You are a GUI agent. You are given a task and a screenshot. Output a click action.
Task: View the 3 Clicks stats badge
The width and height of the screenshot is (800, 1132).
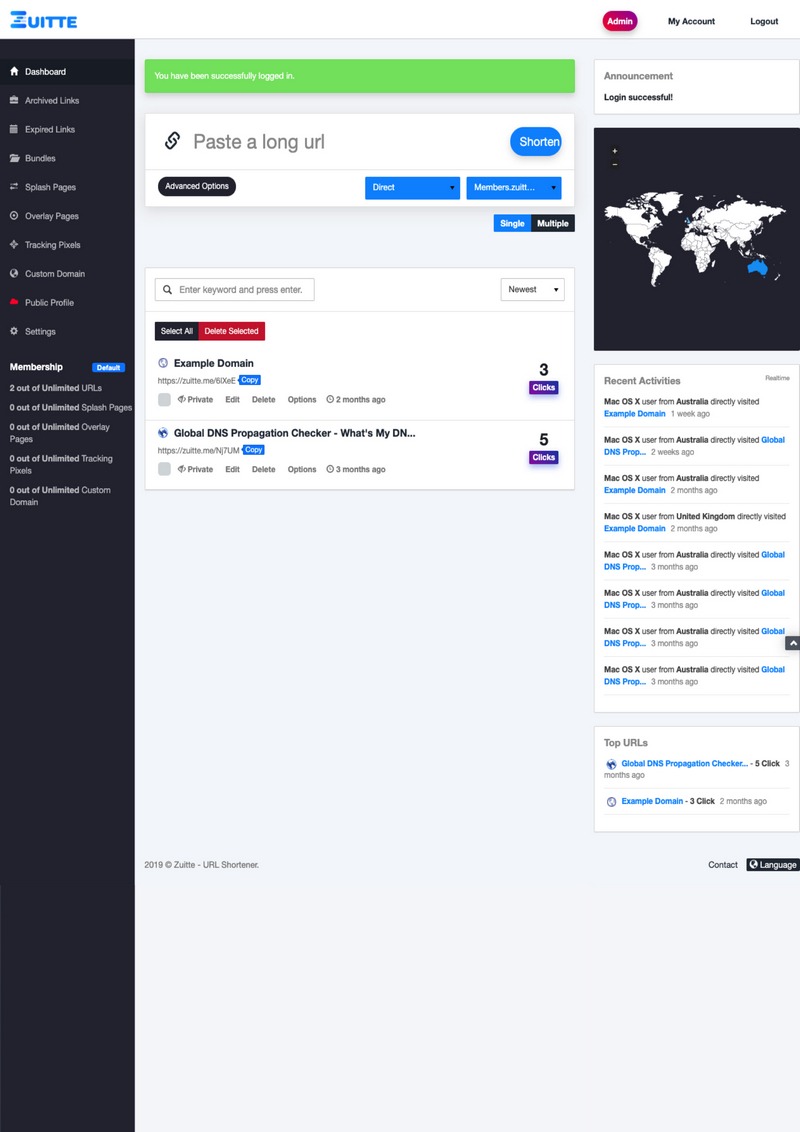[544, 388]
